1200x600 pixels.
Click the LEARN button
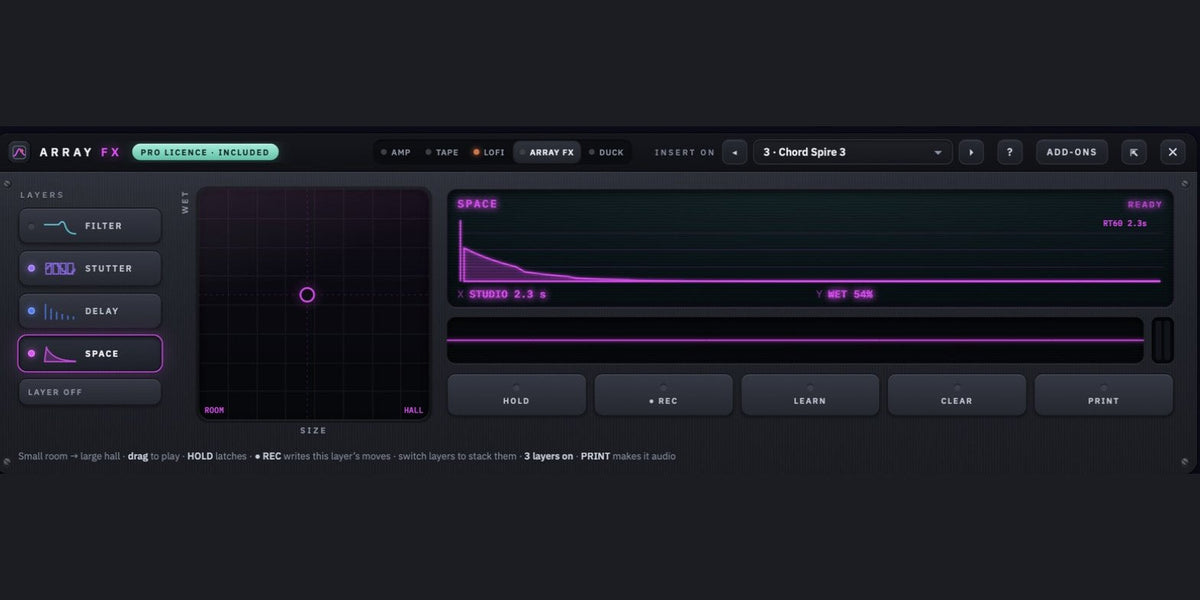[x=810, y=395]
